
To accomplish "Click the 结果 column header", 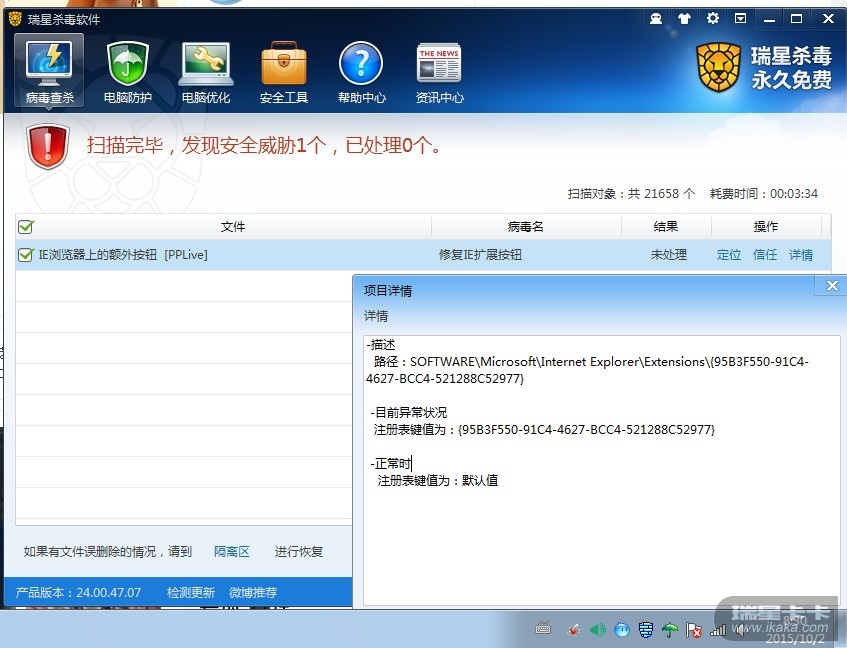I will coord(666,227).
